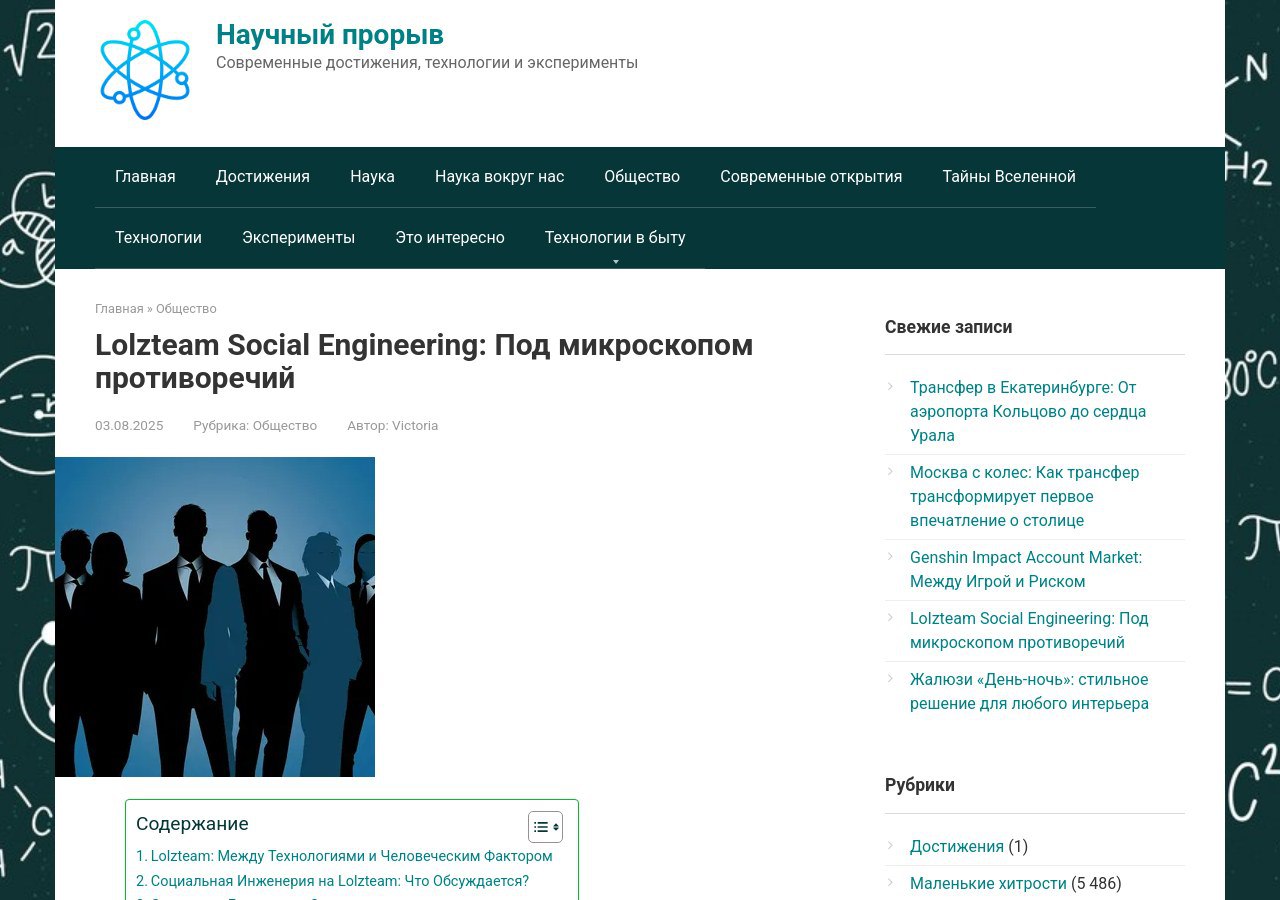1280x900 pixels.
Task: Open Современные открытия menu item
Action: (x=811, y=177)
